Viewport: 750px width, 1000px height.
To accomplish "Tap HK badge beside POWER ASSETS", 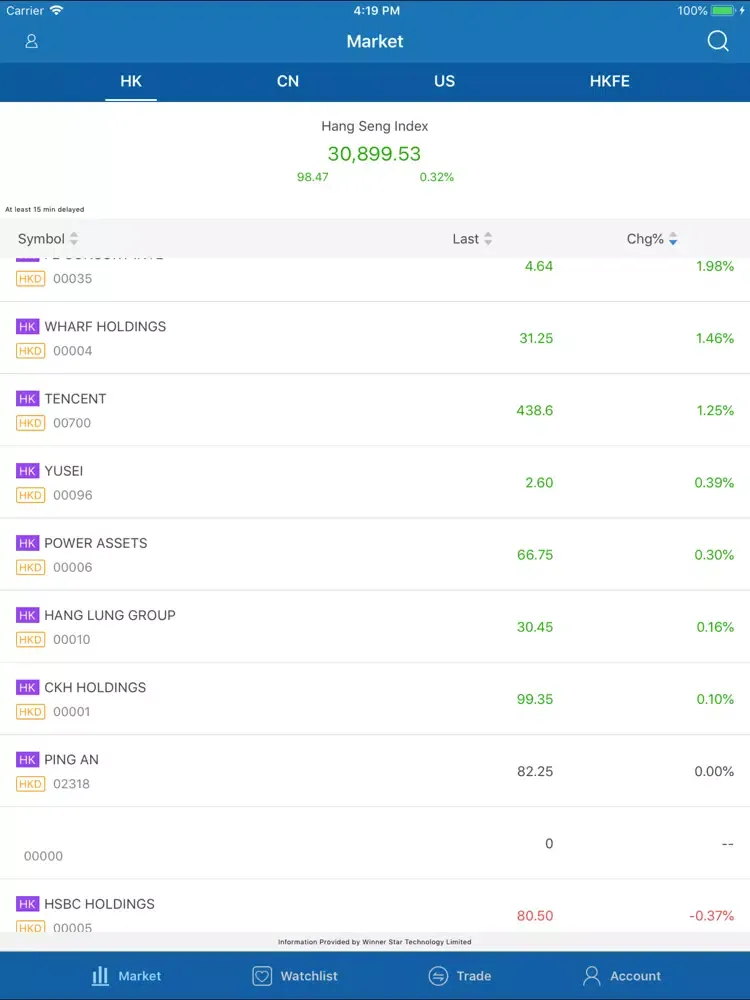I will point(27,543).
